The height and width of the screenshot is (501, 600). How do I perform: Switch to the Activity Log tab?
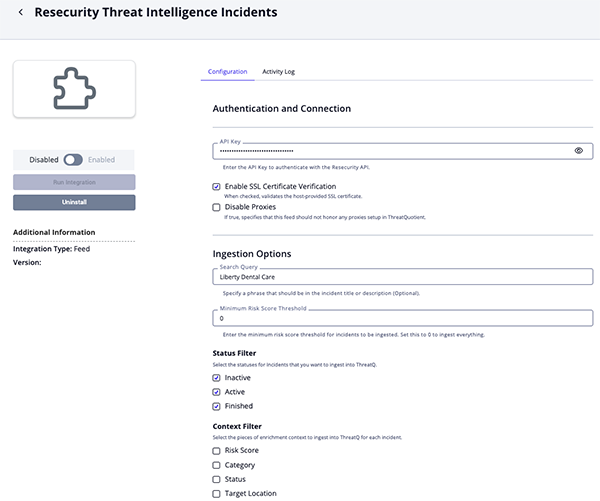[278, 72]
